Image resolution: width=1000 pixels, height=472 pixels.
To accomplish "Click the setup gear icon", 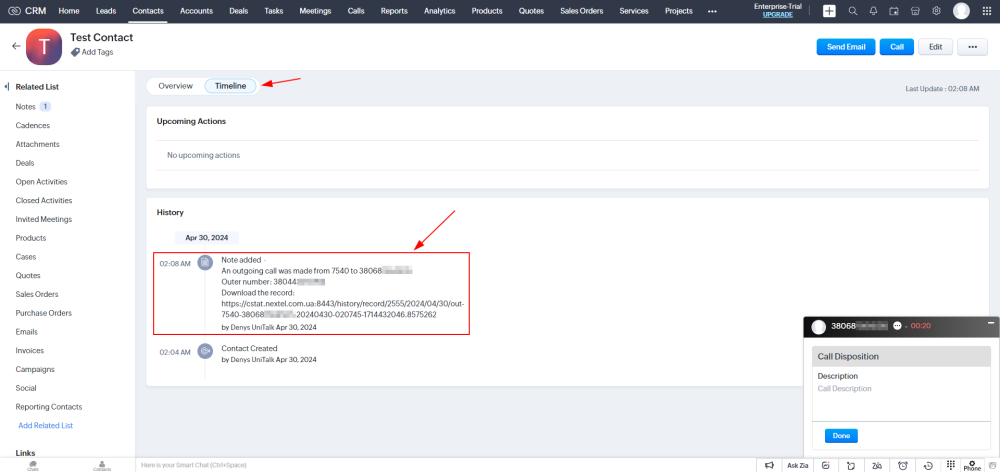I will [x=936, y=11].
